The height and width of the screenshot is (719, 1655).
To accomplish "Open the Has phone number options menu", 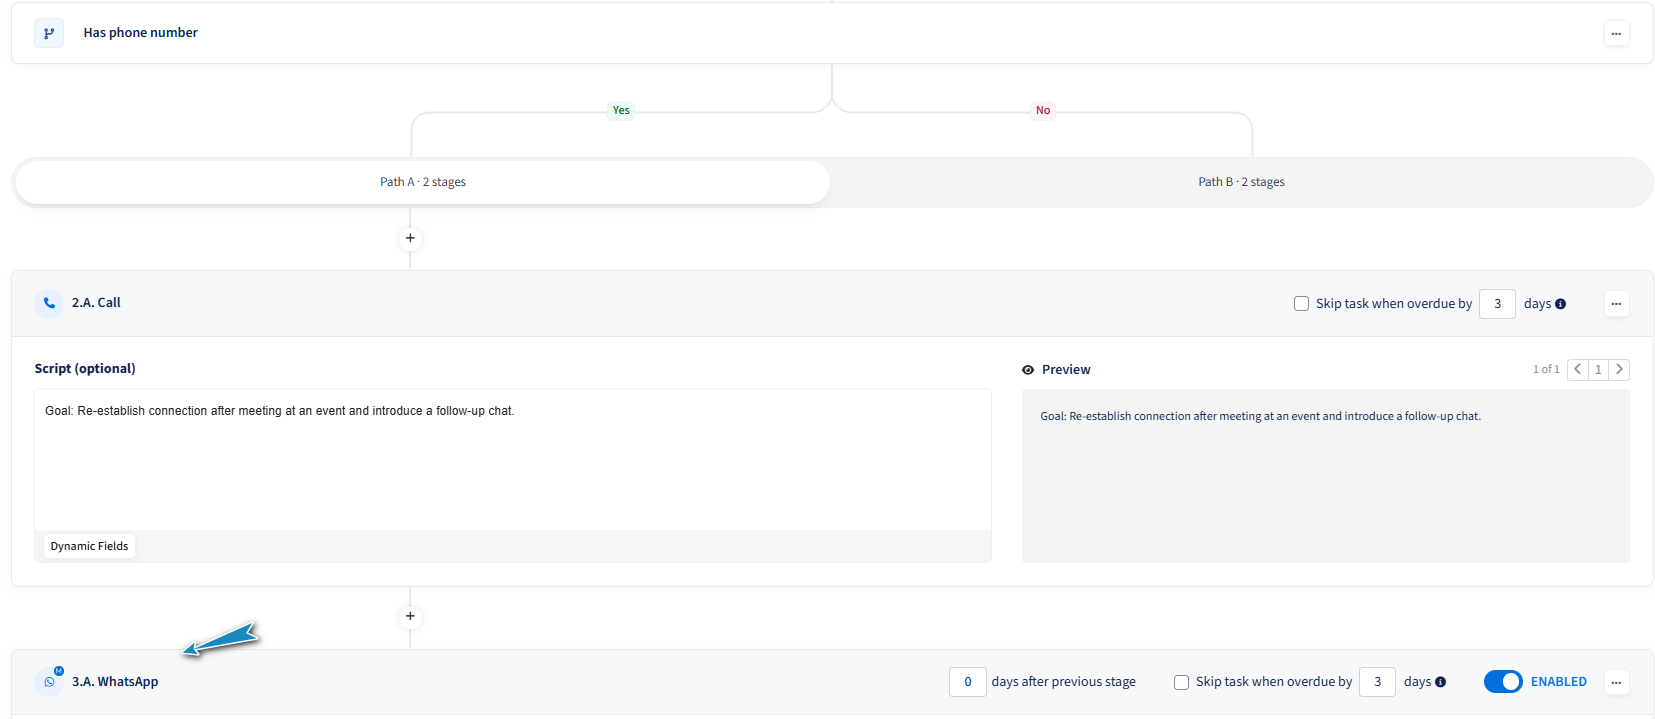I will [x=1616, y=33].
